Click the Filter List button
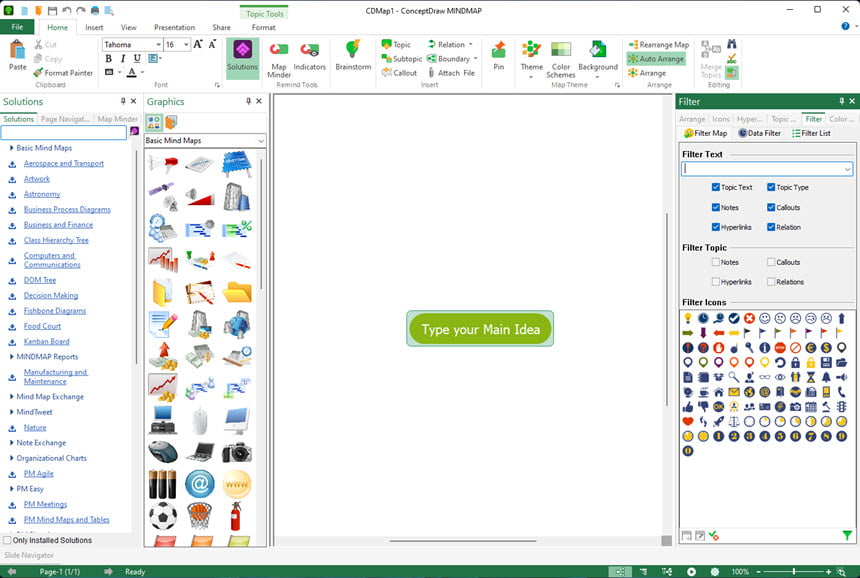This screenshot has height=578, width=860. pos(811,133)
